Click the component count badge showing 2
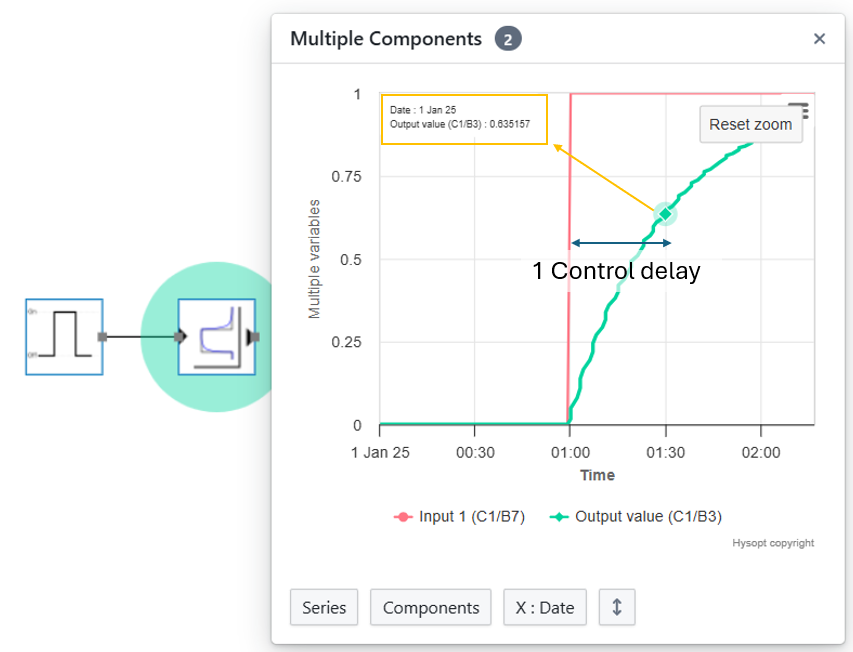This screenshot has width=853, height=652. tap(508, 39)
